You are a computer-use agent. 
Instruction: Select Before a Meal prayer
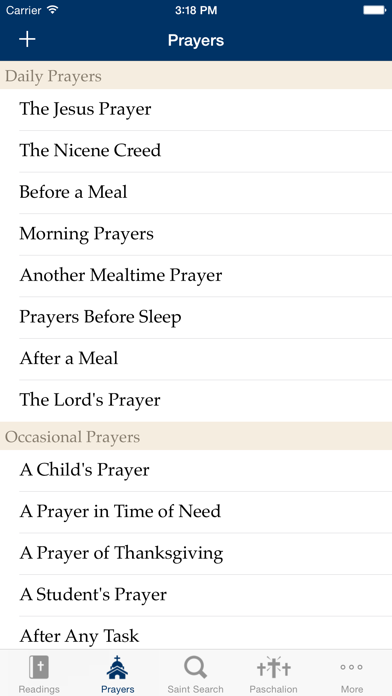[196, 193]
